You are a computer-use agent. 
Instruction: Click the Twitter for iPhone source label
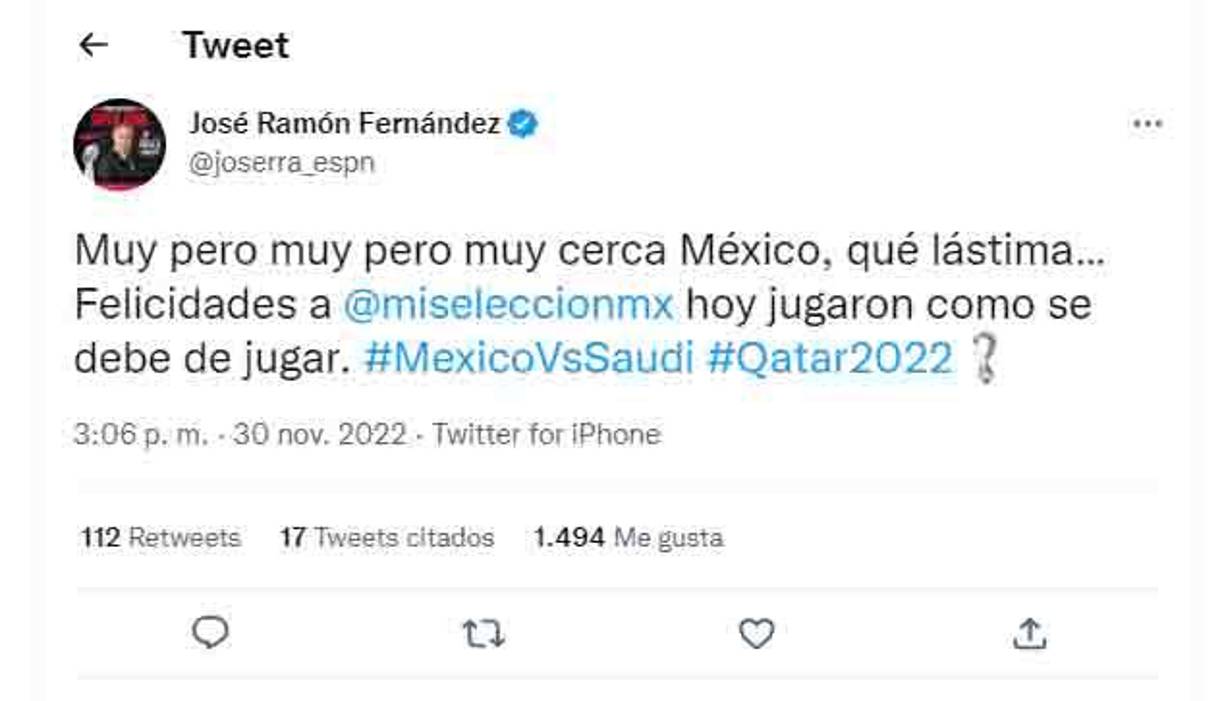pos(548,434)
